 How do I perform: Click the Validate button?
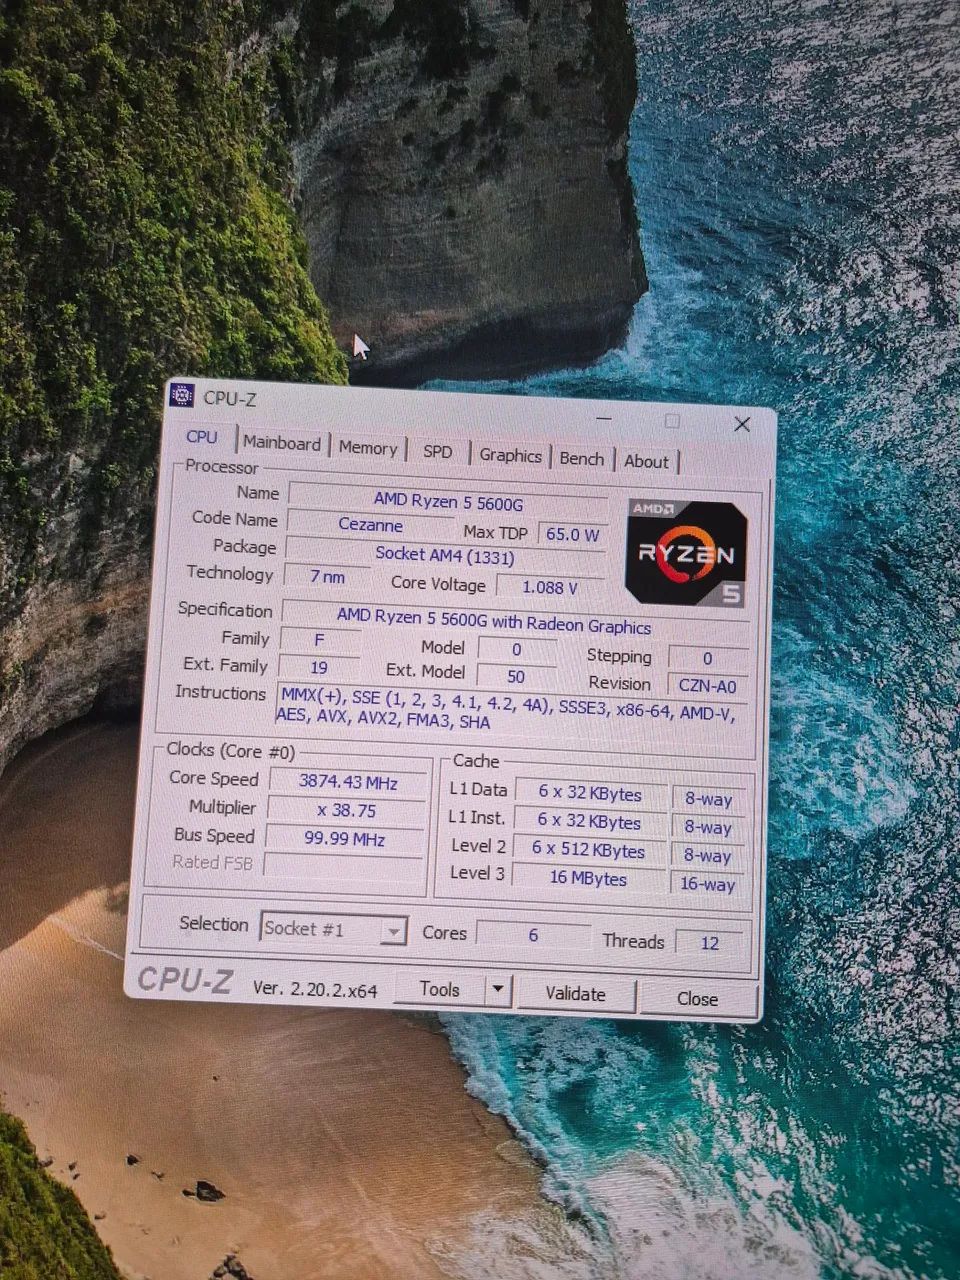pos(575,994)
